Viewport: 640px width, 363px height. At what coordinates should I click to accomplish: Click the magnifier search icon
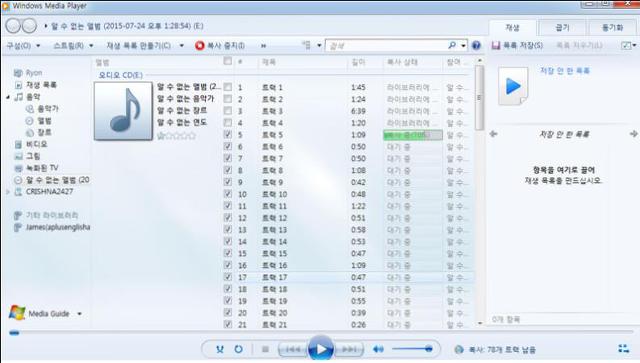click(x=452, y=45)
